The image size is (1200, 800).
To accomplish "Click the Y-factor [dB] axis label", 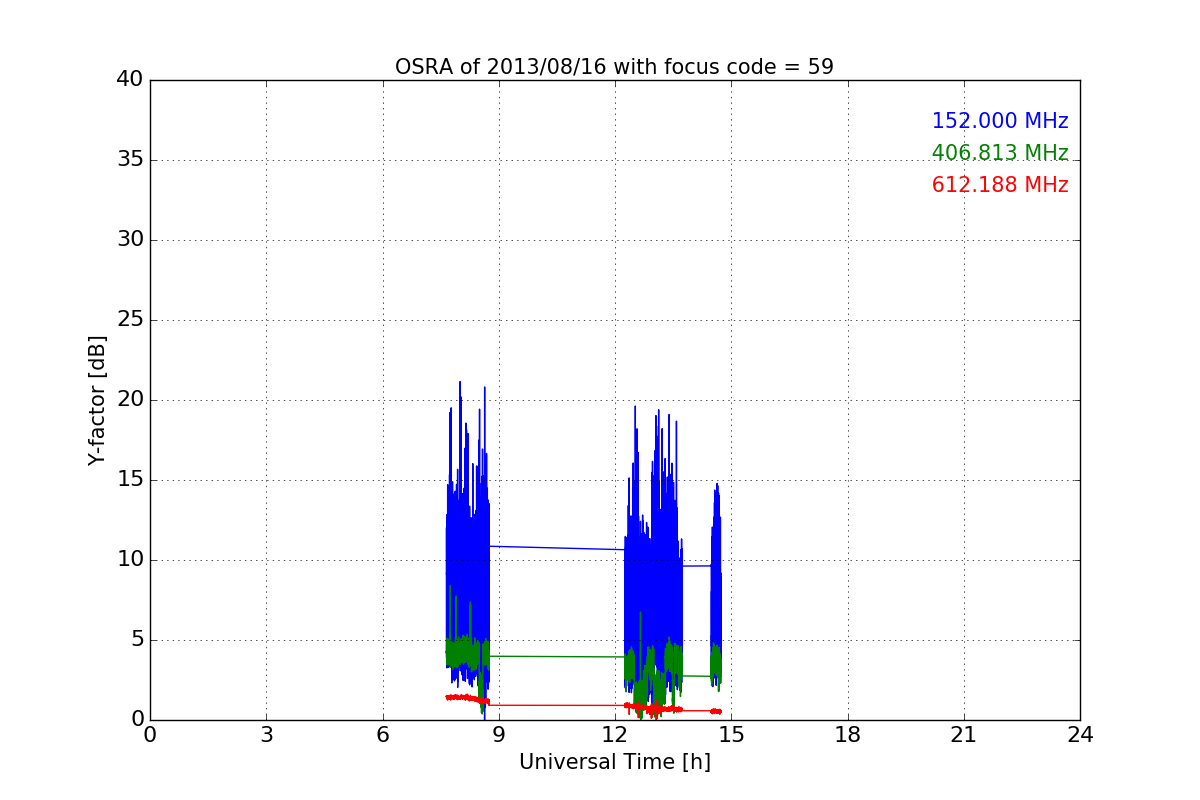I will 97,400.
